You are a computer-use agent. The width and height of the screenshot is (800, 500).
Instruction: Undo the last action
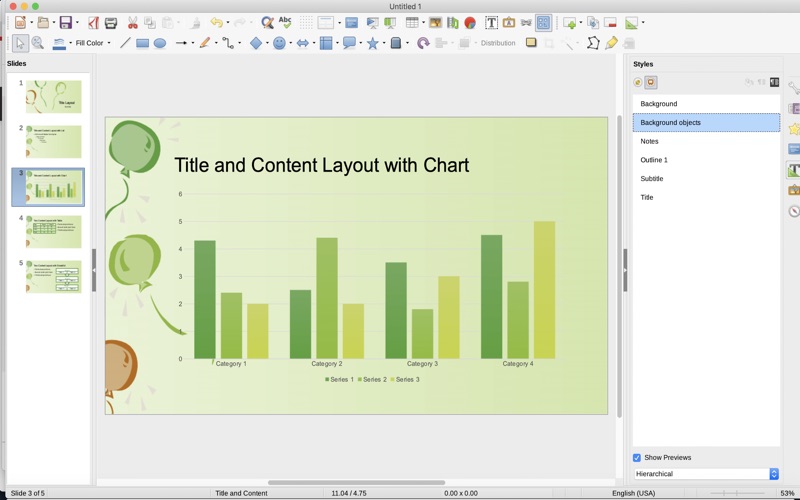[216, 22]
